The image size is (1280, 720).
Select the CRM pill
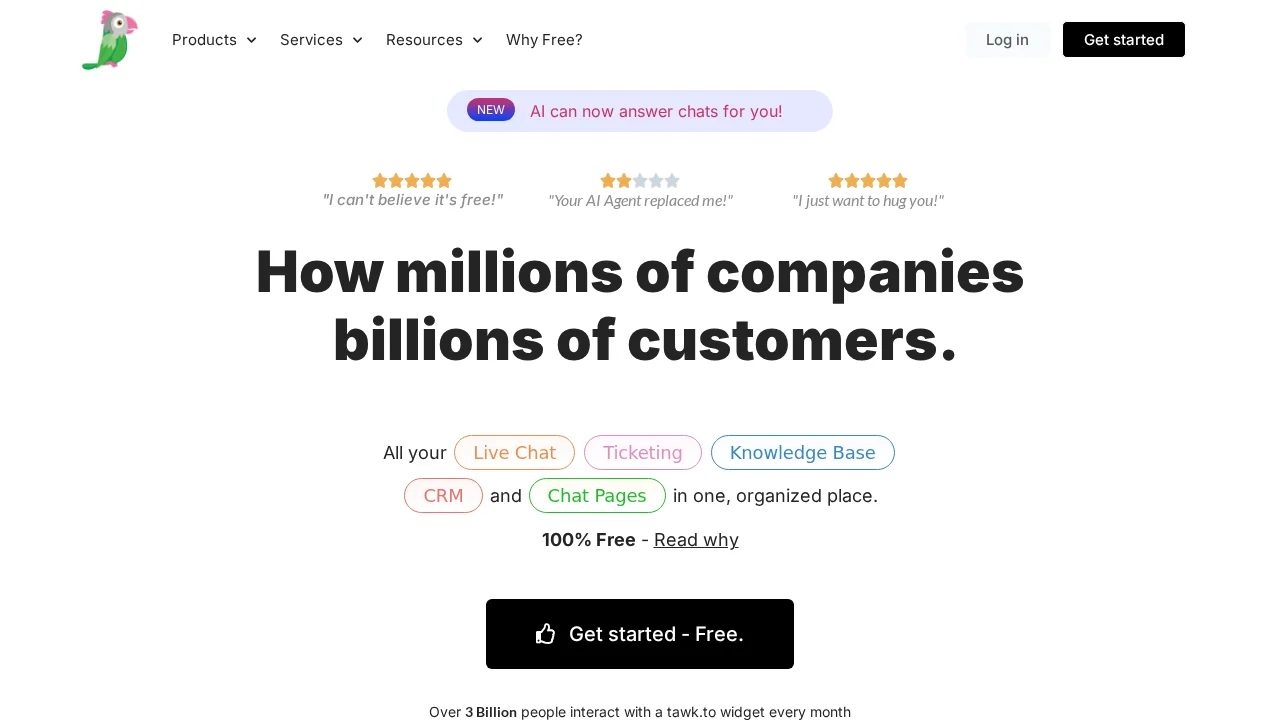click(443, 495)
